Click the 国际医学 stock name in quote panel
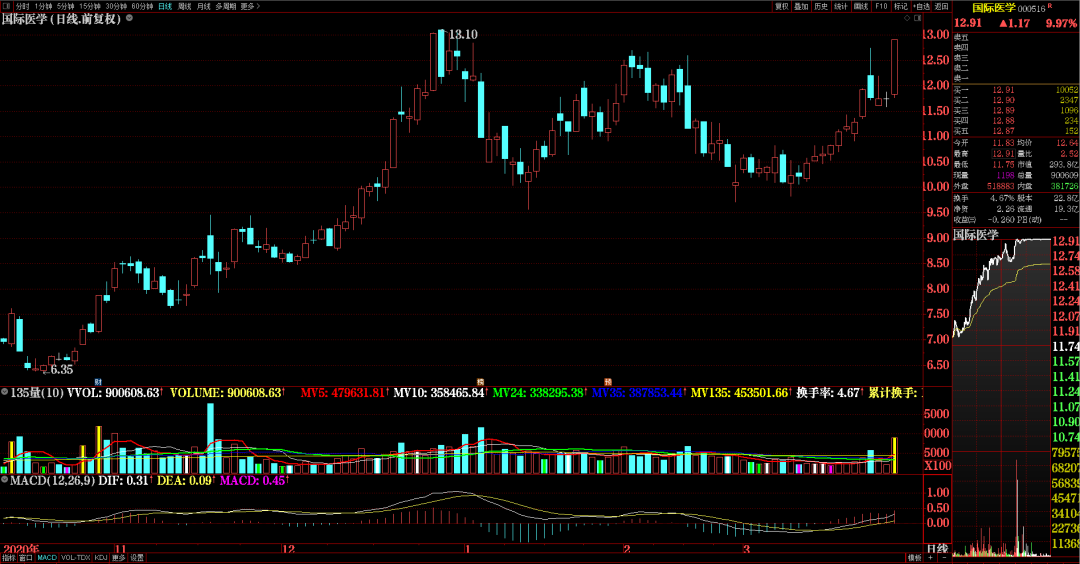This screenshot has width=1080, height=564. coord(994,8)
